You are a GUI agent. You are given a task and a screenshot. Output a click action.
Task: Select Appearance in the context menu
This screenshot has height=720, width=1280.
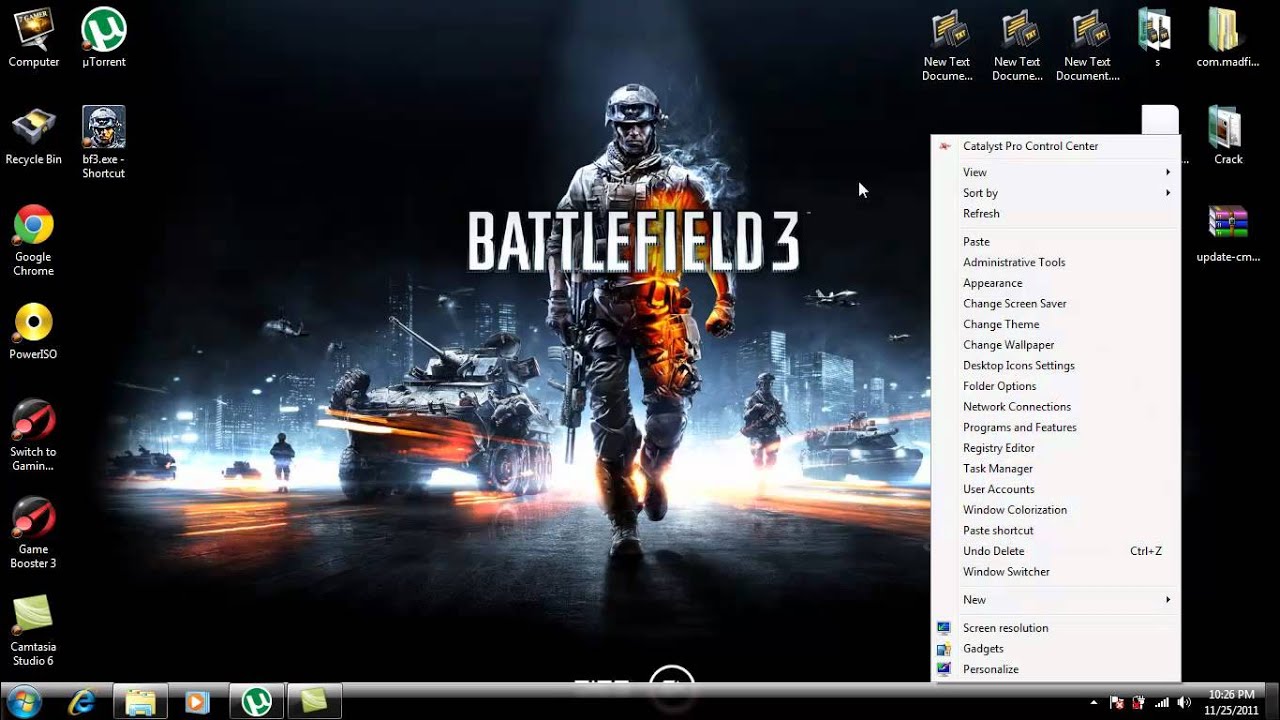tap(1055, 283)
